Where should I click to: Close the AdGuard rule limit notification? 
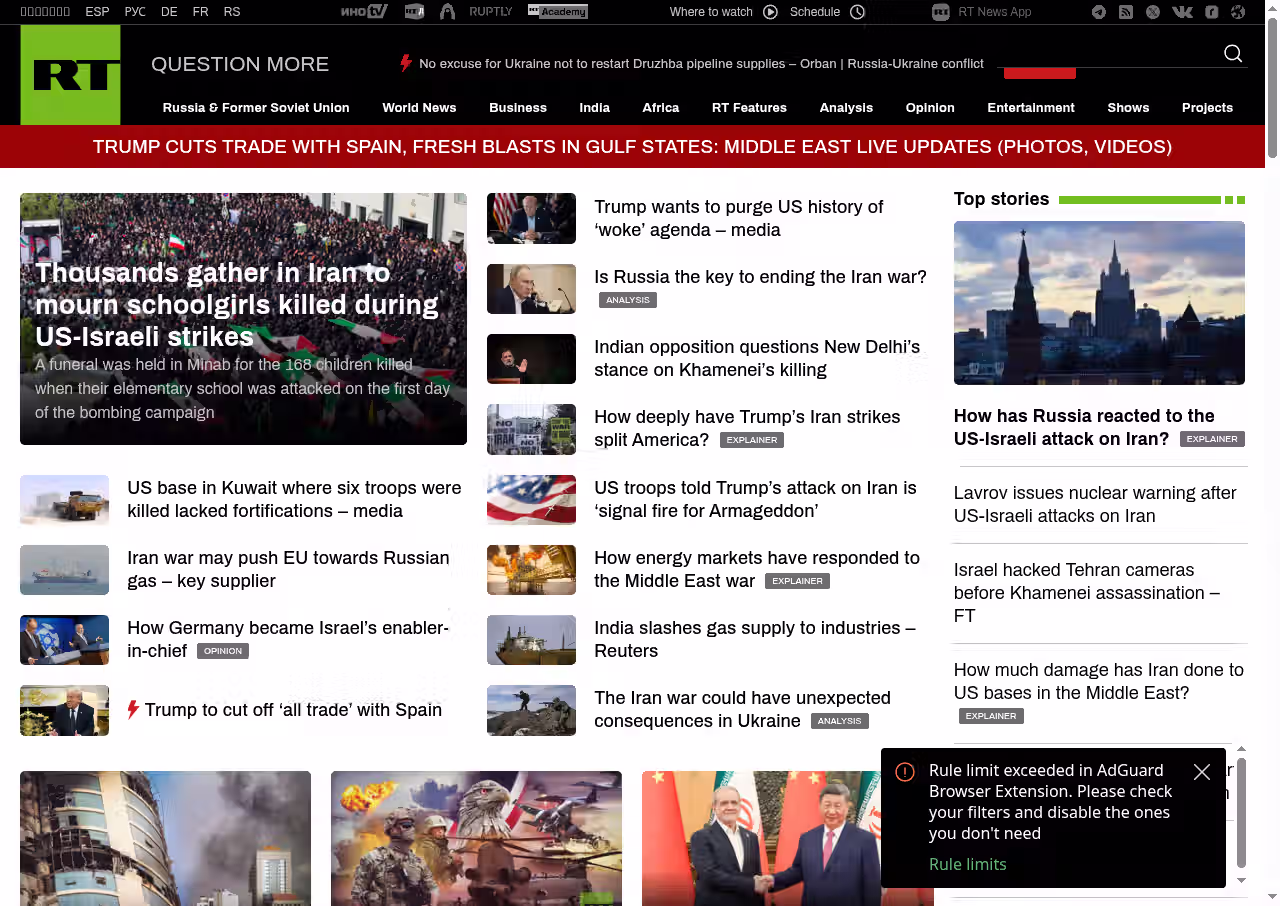(x=1202, y=772)
